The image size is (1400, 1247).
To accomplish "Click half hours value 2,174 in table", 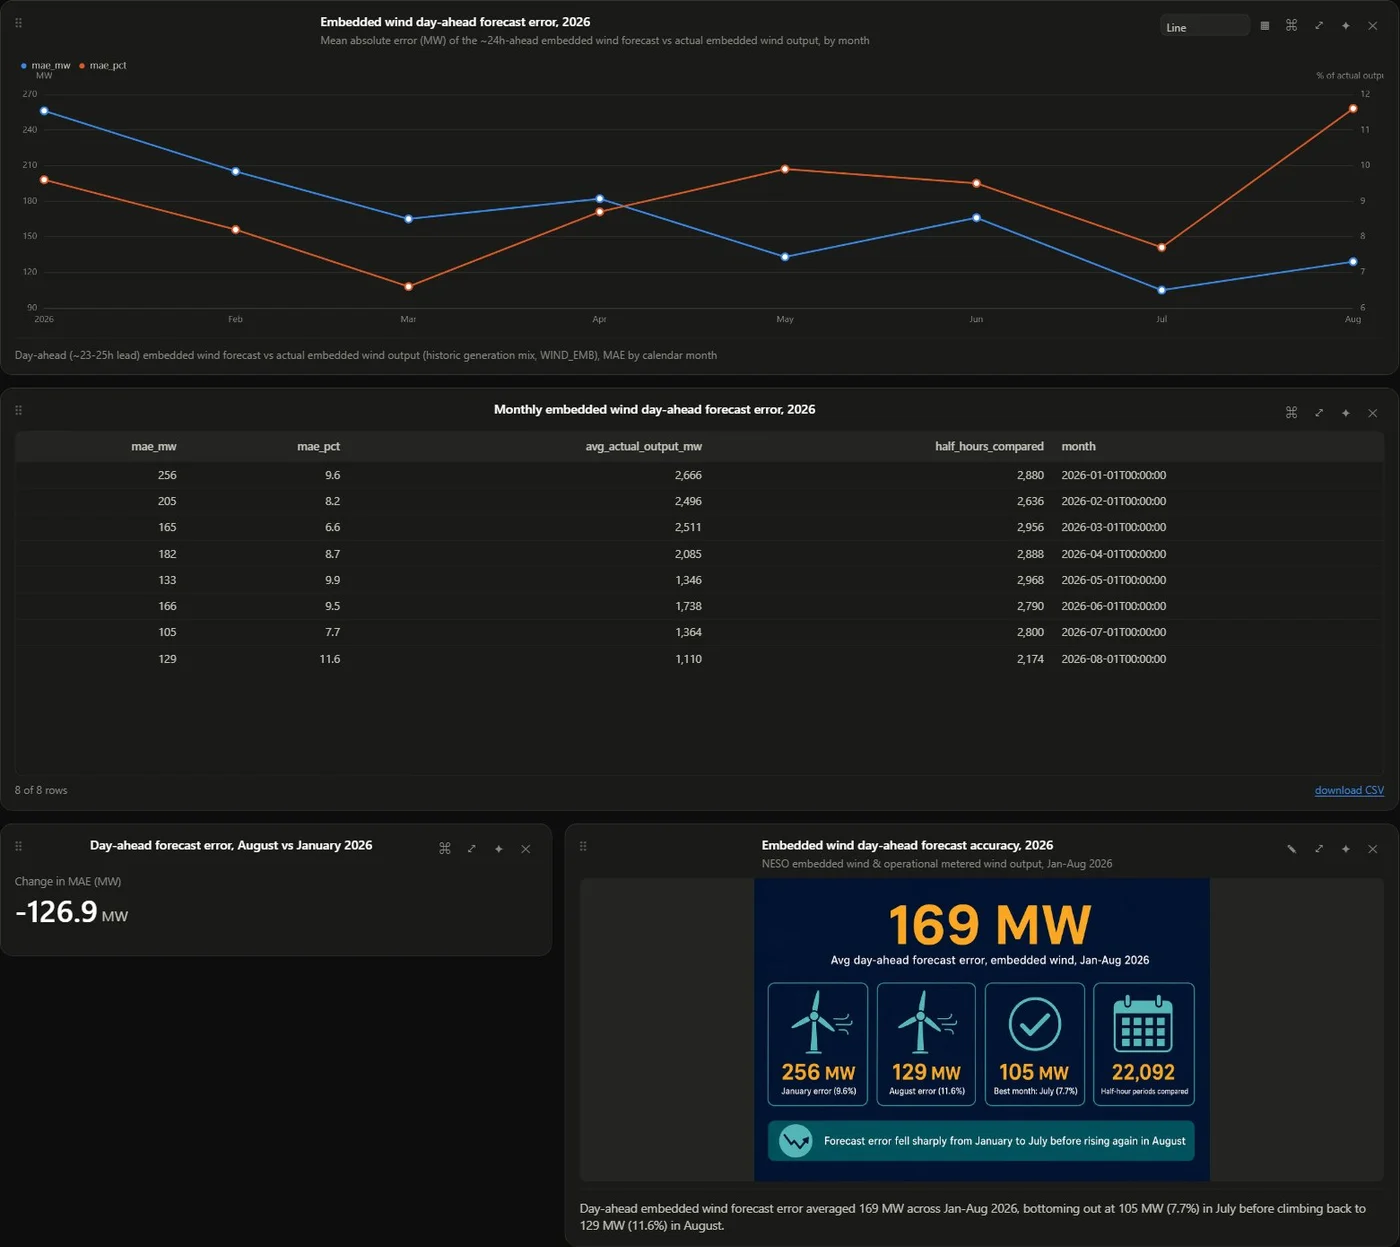I will [x=1030, y=660].
